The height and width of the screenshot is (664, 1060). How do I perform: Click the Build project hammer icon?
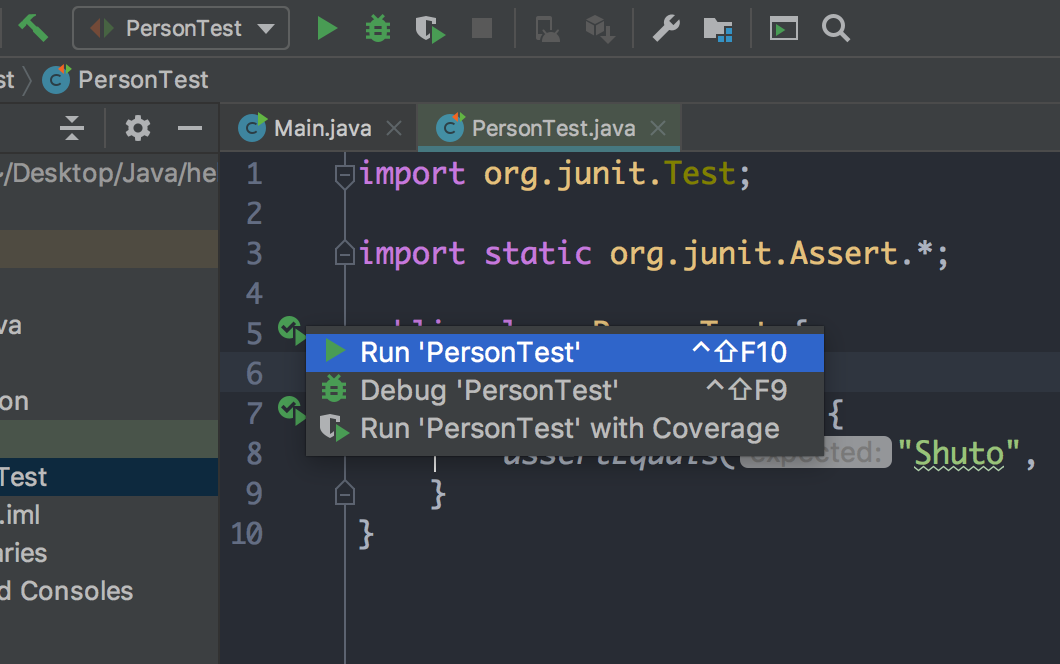point(32,28)
